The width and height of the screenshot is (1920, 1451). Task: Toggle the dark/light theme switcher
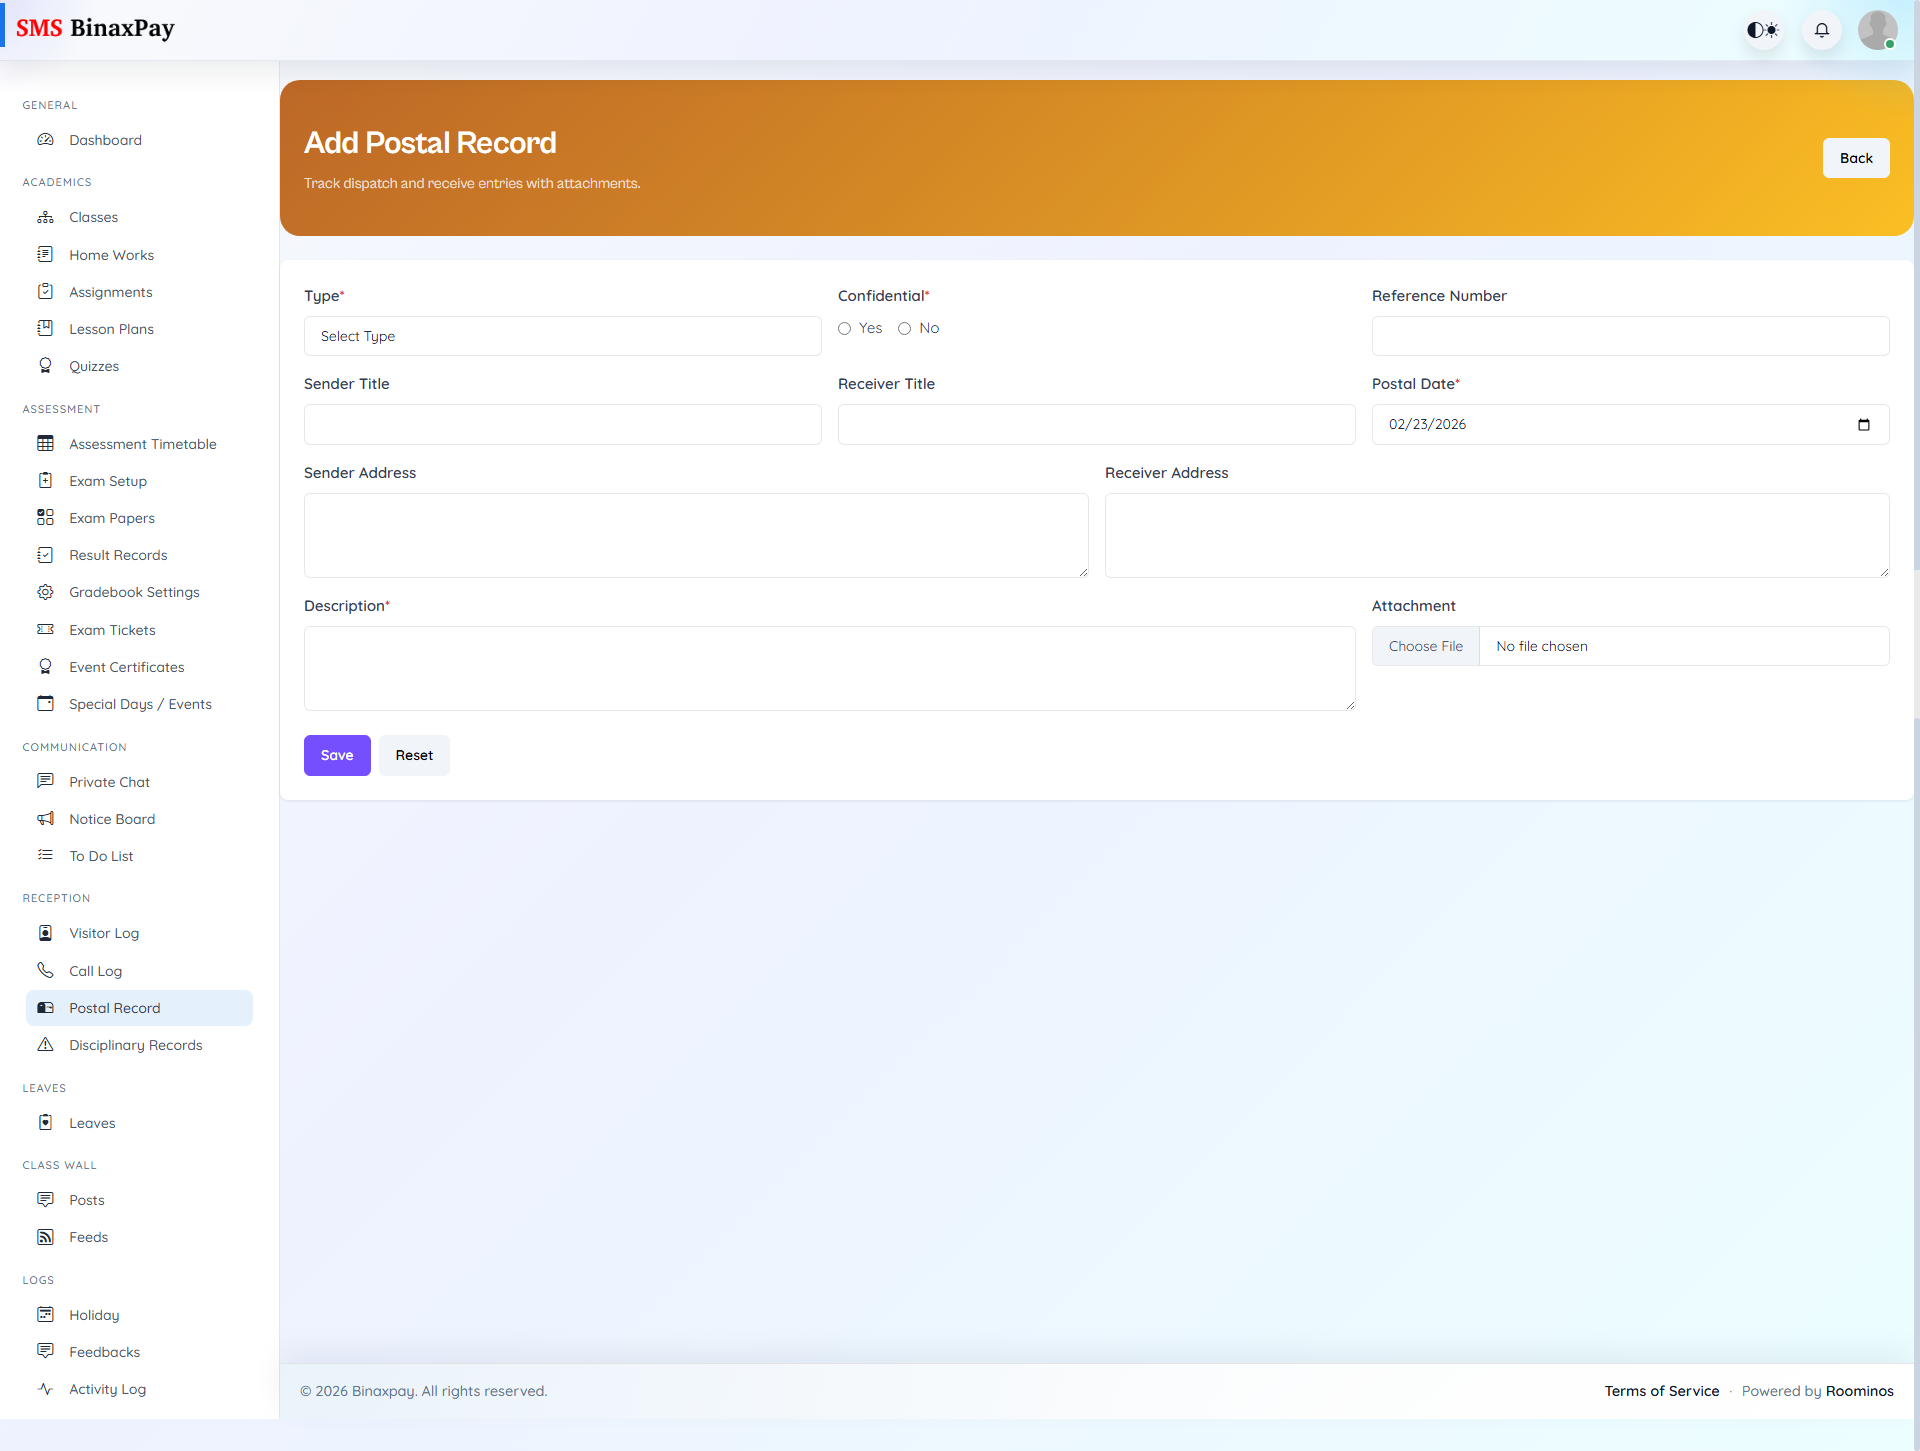(1763, 30)
